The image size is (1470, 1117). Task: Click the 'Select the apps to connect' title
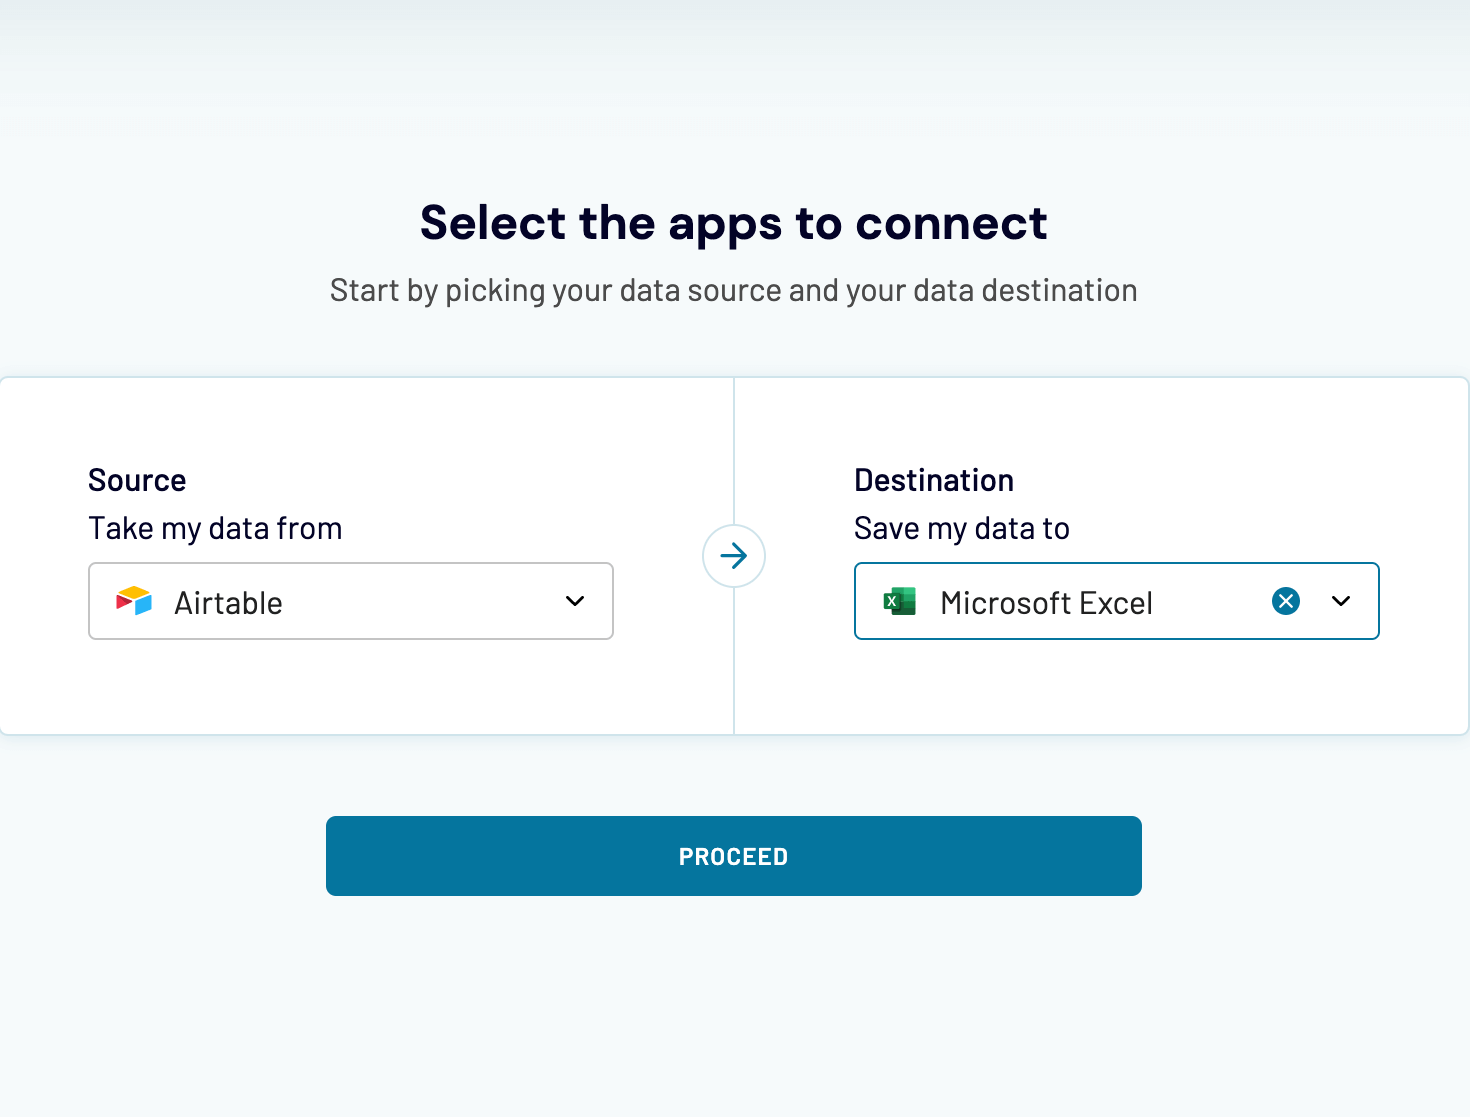coord(733,222)
